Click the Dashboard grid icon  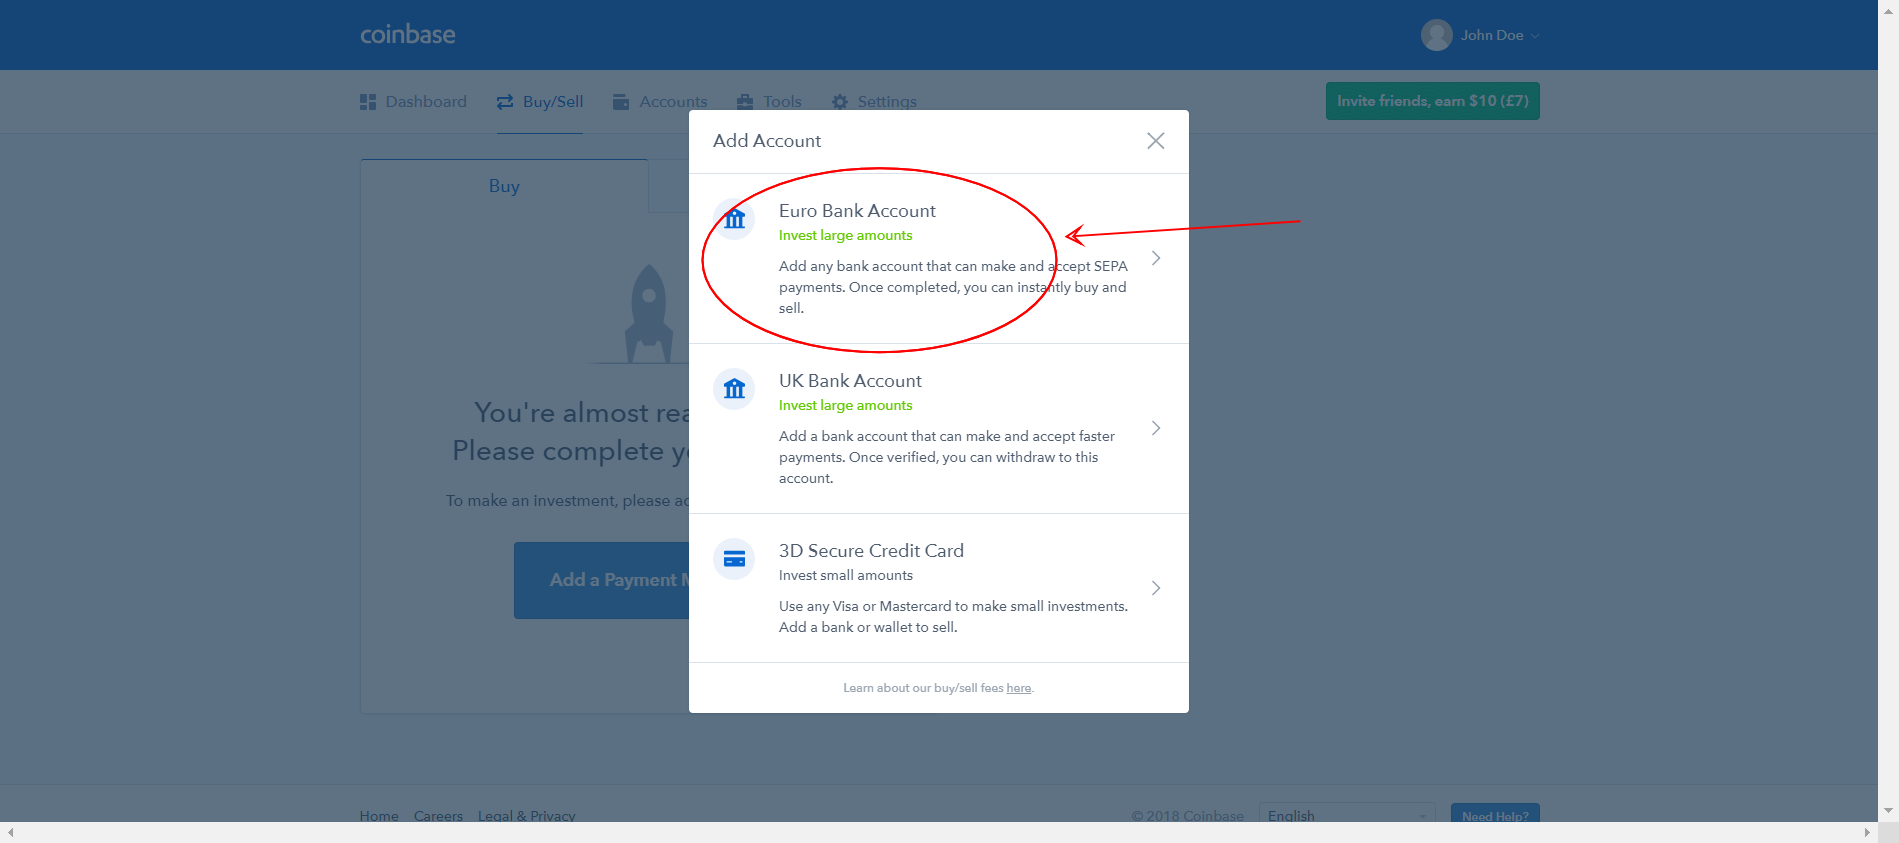pos(368,102)
